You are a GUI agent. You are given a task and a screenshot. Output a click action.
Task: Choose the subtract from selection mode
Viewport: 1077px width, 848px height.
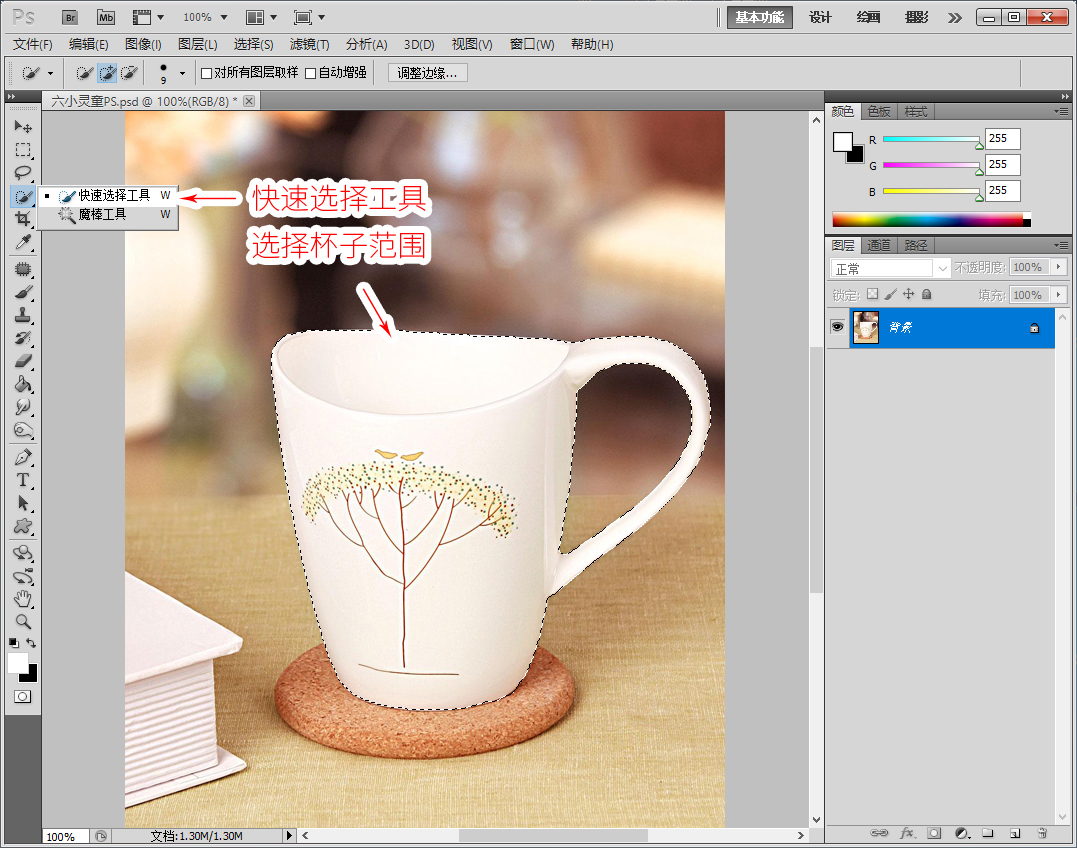click(x=129, y=73)
